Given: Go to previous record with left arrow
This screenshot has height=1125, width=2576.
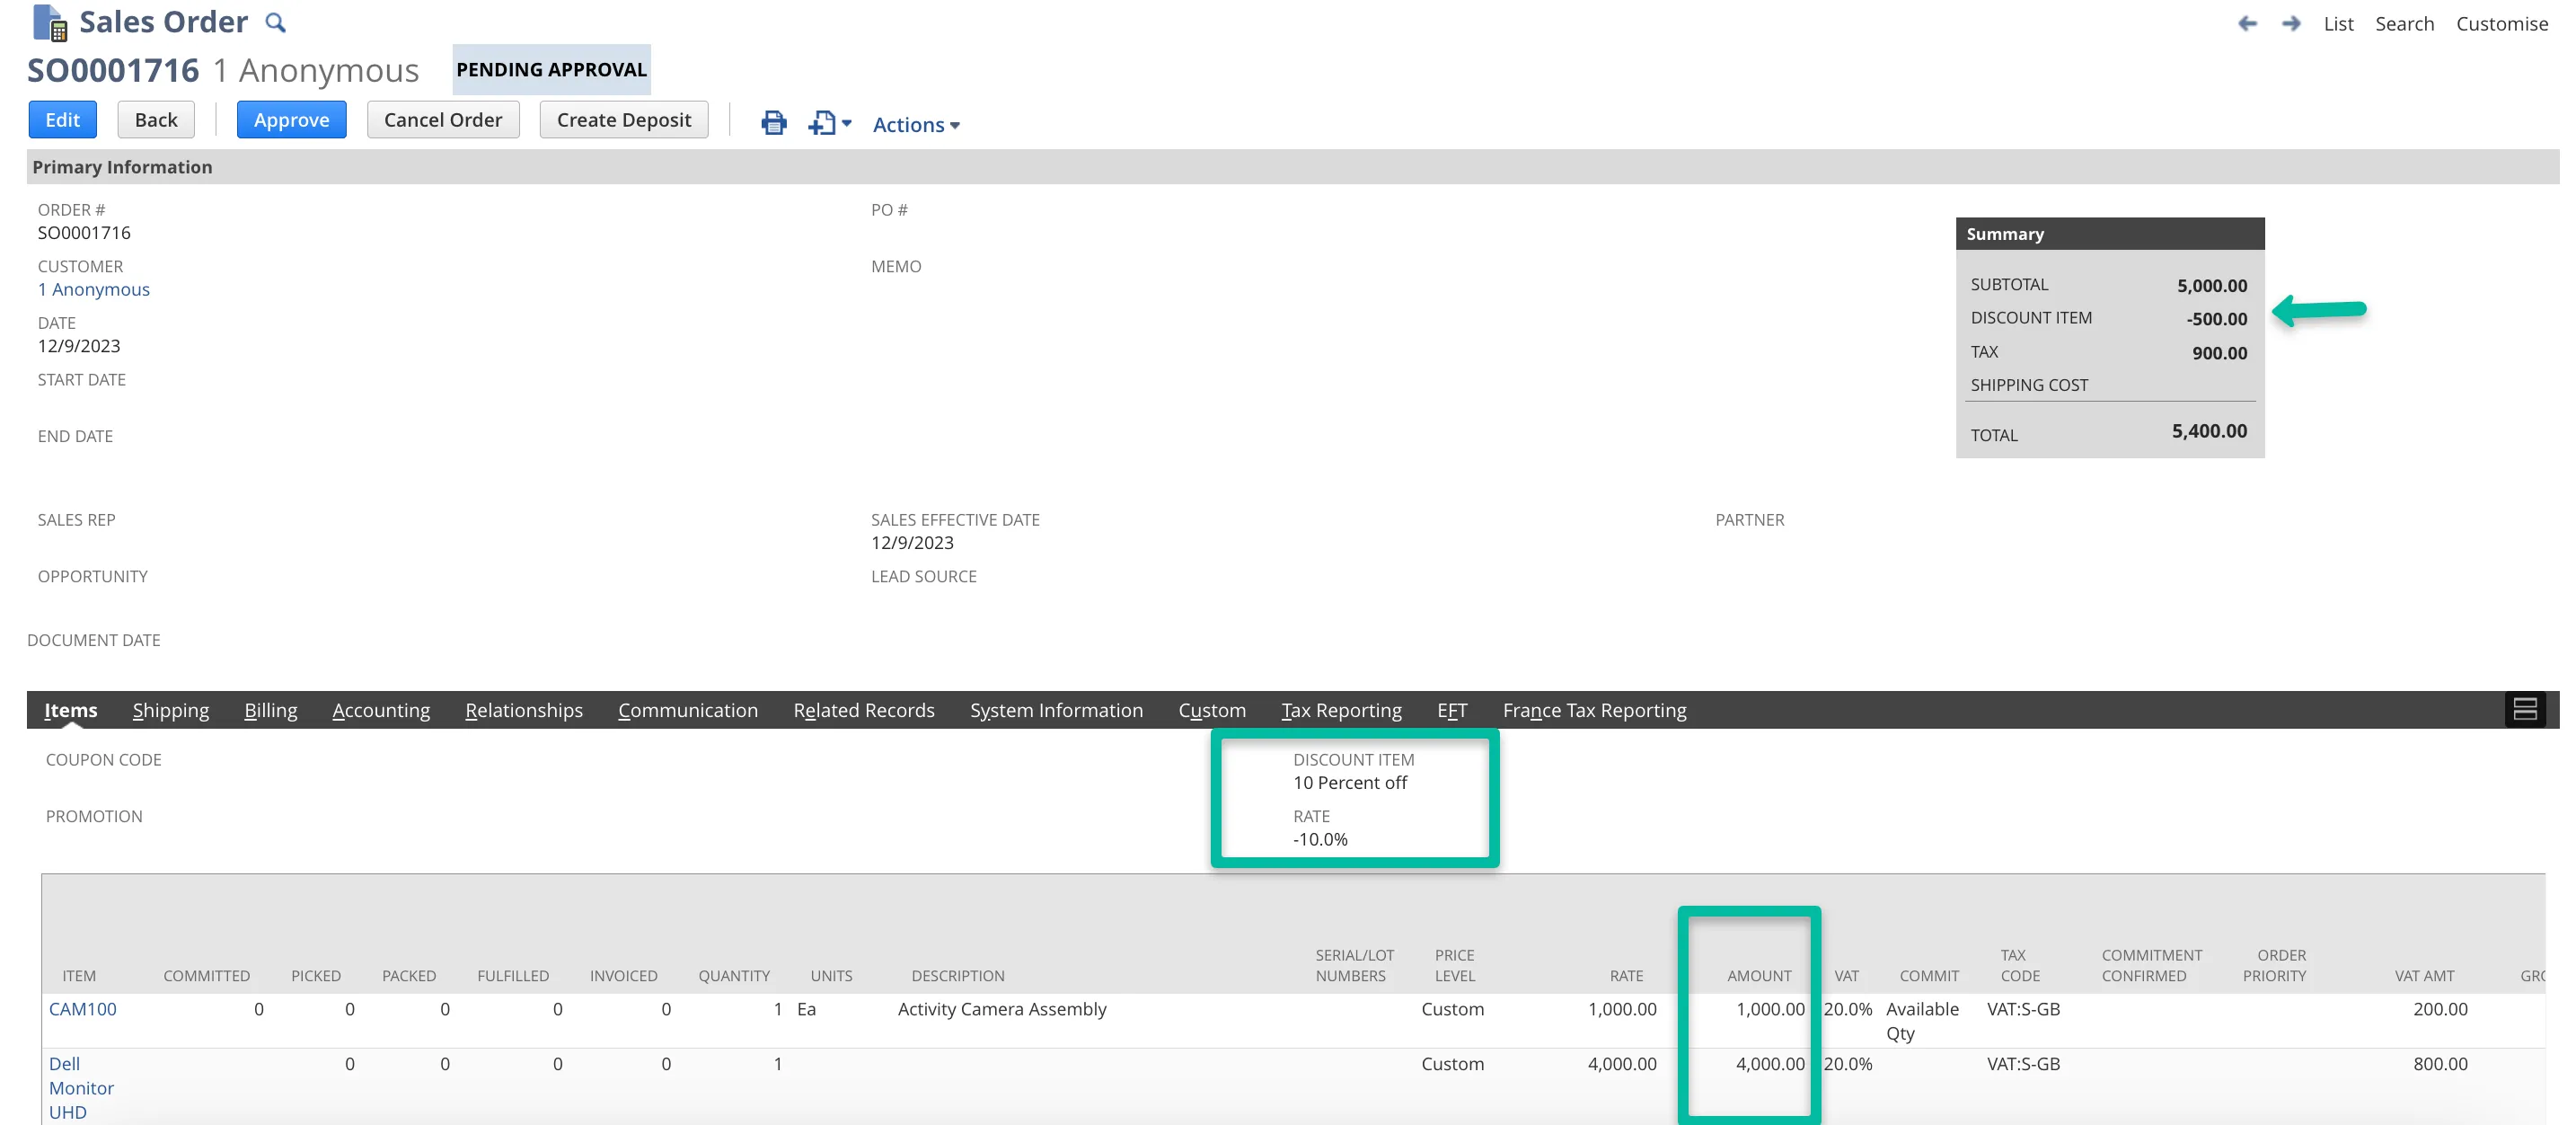Looking at the screenshot, I should pyautogui.click(x=2247, y=23).
